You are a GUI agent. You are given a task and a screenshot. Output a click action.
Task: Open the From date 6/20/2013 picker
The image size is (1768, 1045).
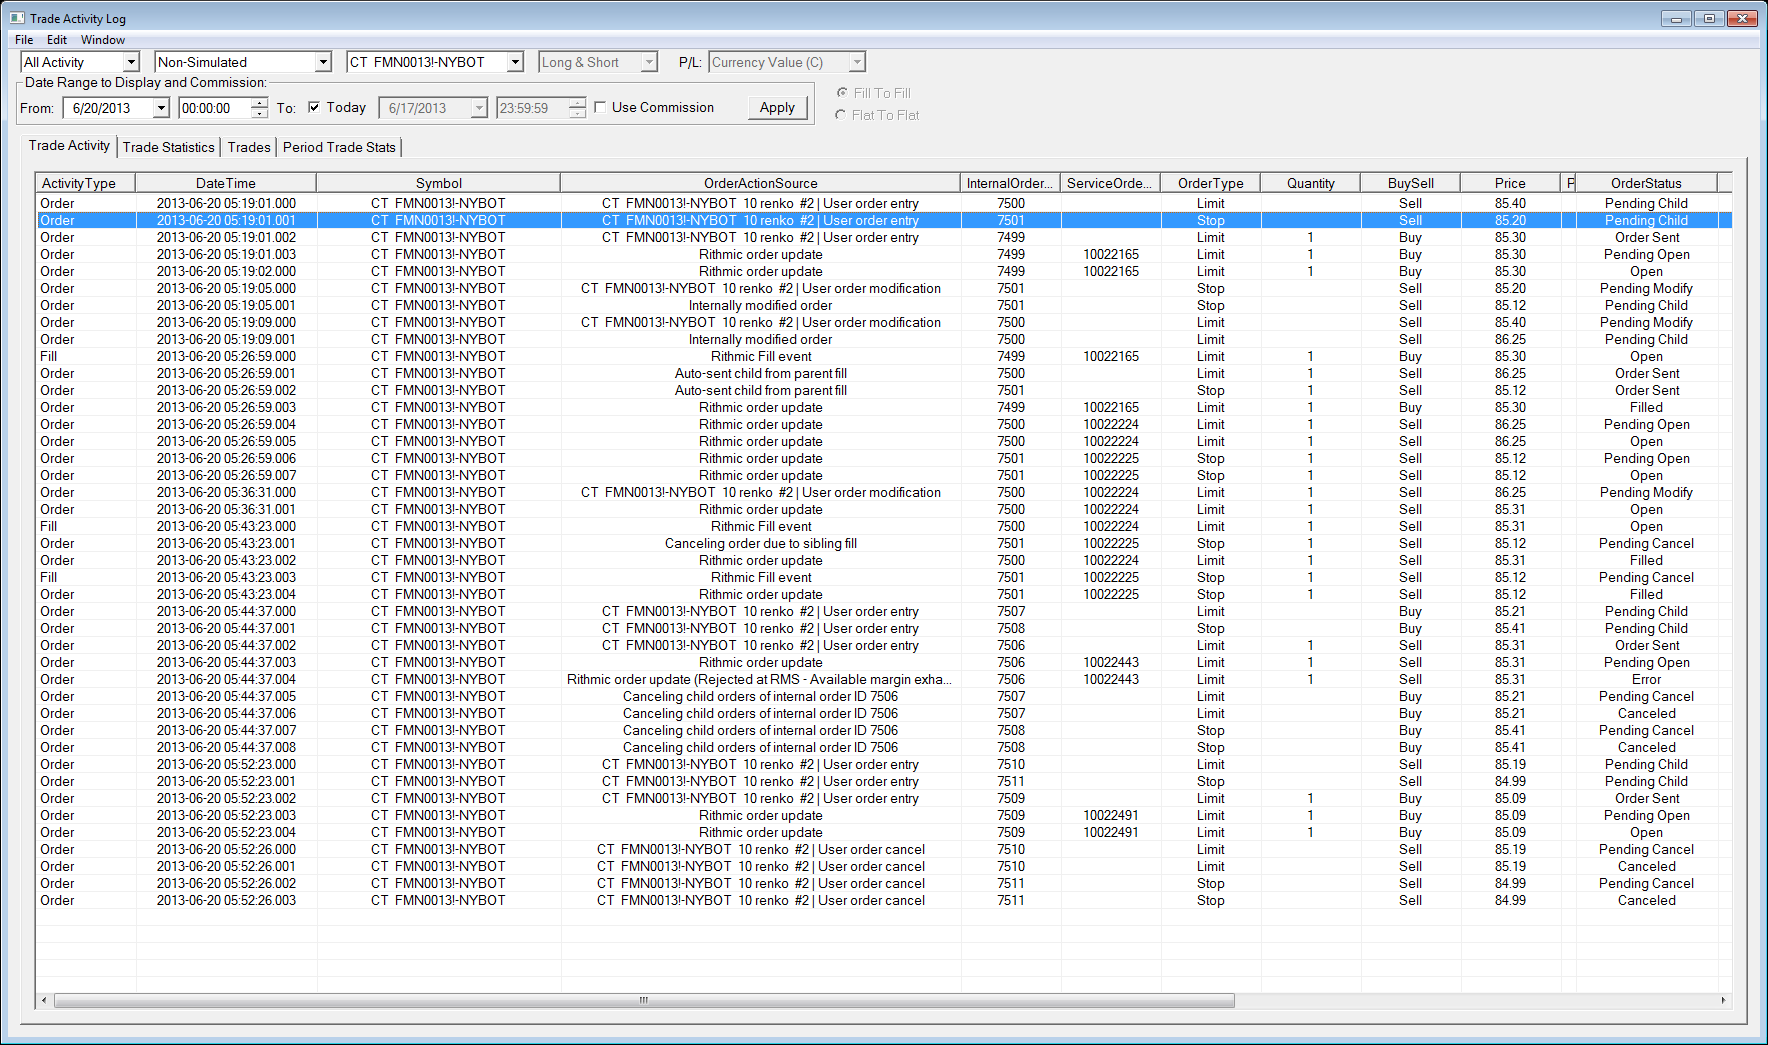(x=161, y=108)
